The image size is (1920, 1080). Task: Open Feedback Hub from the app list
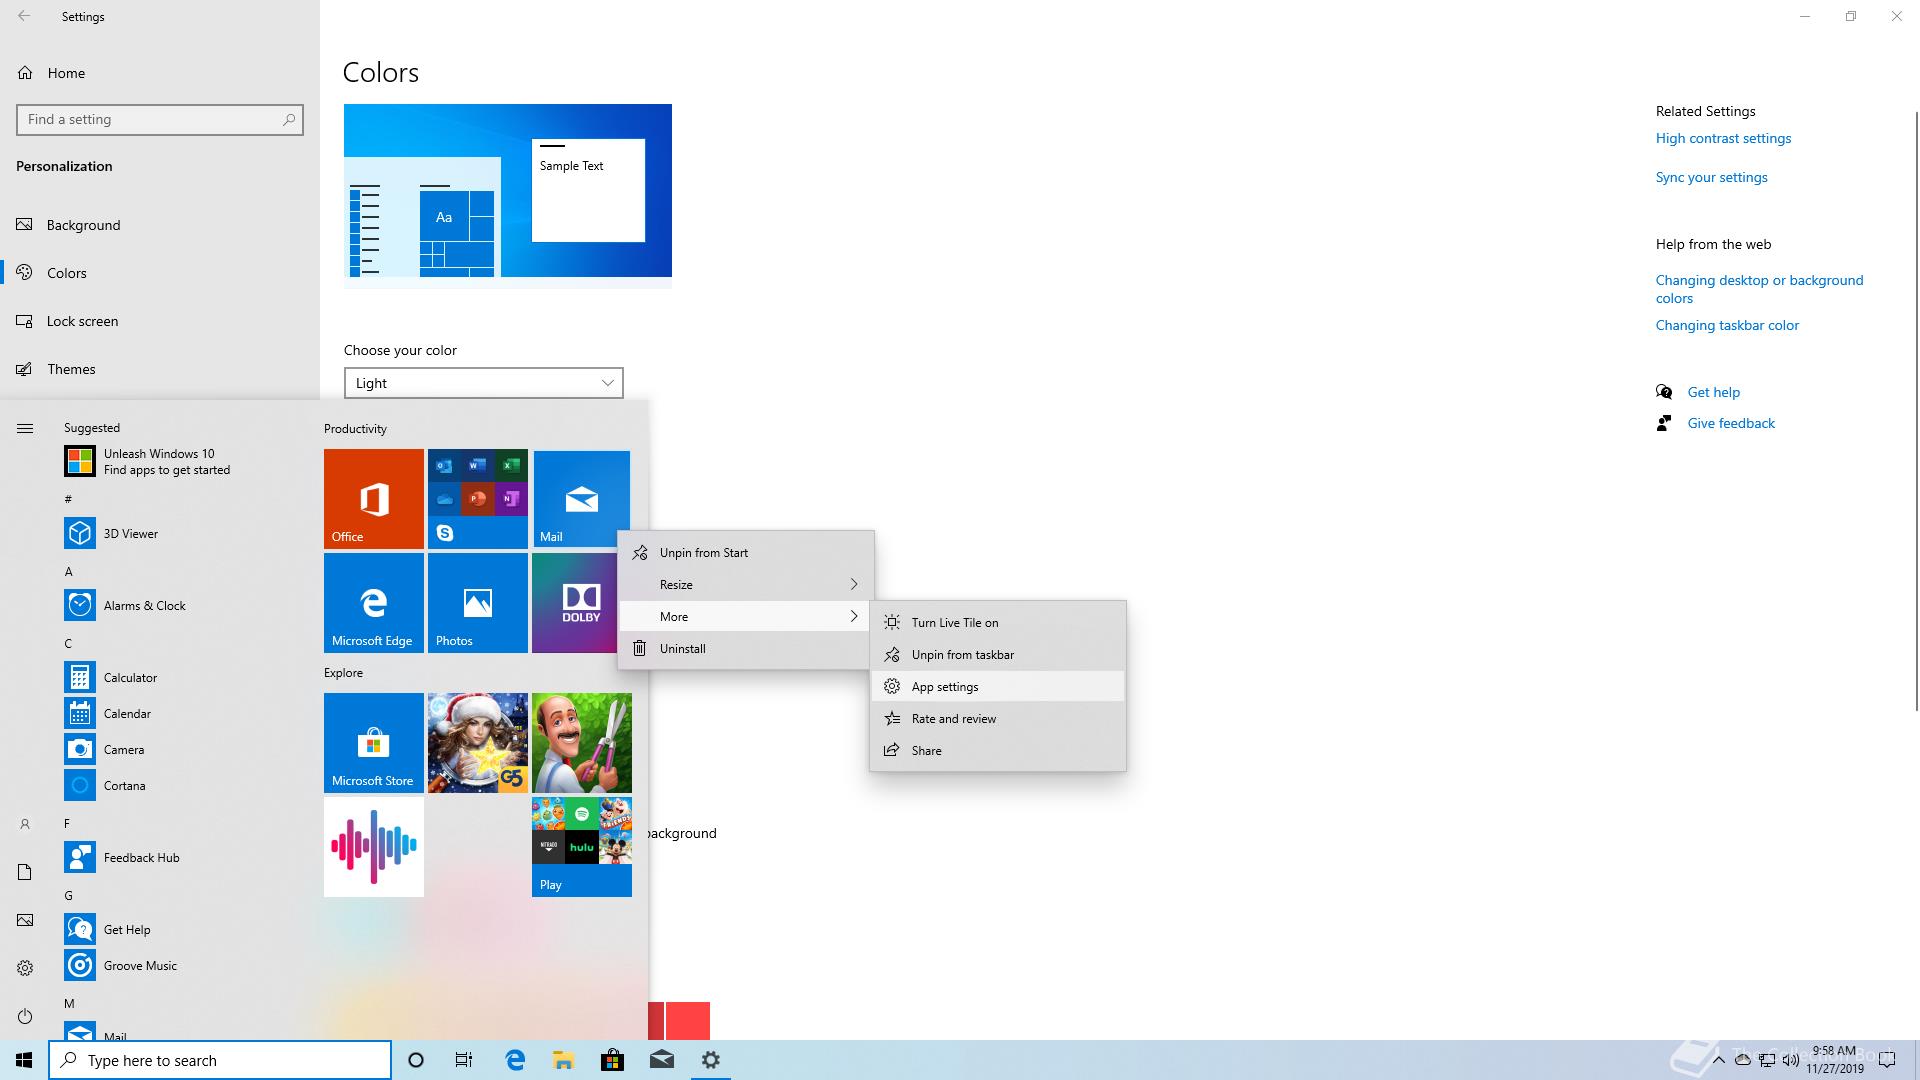click(185, 857)
